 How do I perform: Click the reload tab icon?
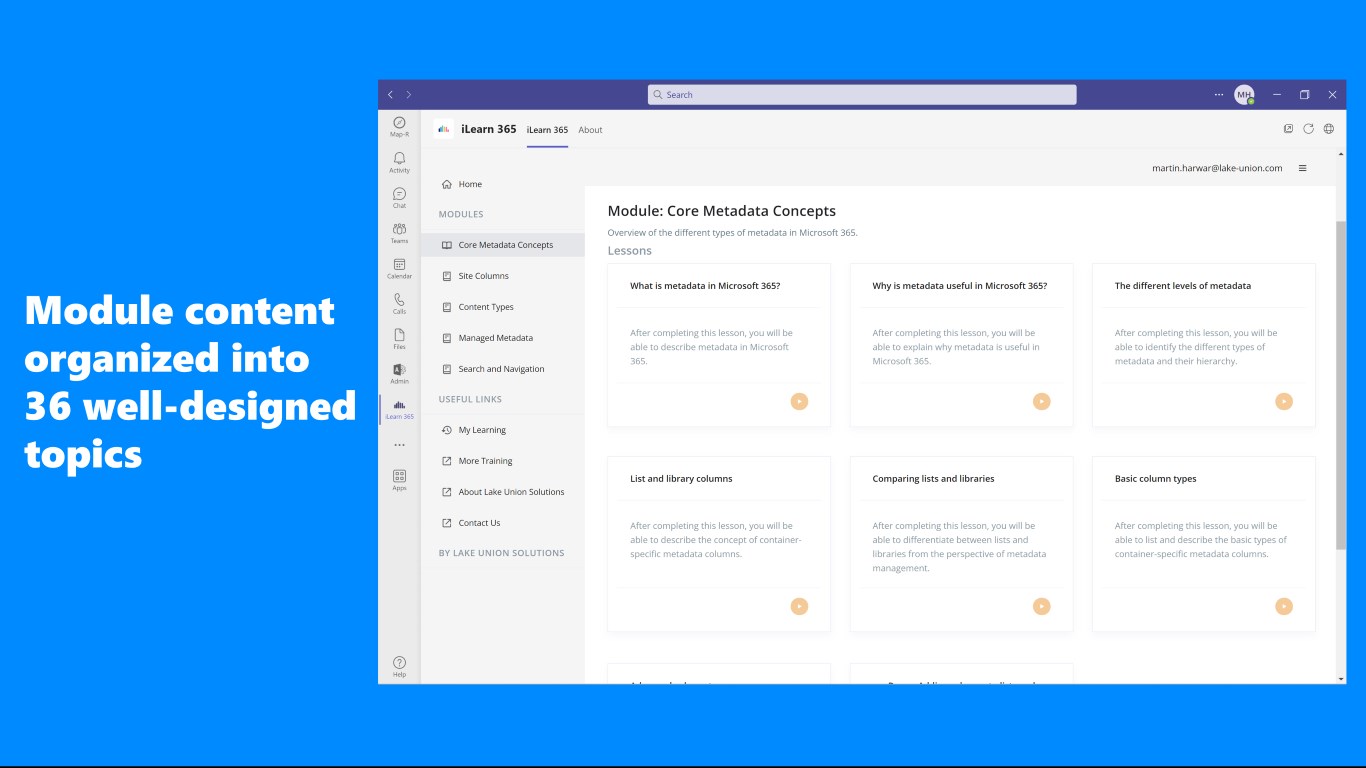tap(1308, 129)
